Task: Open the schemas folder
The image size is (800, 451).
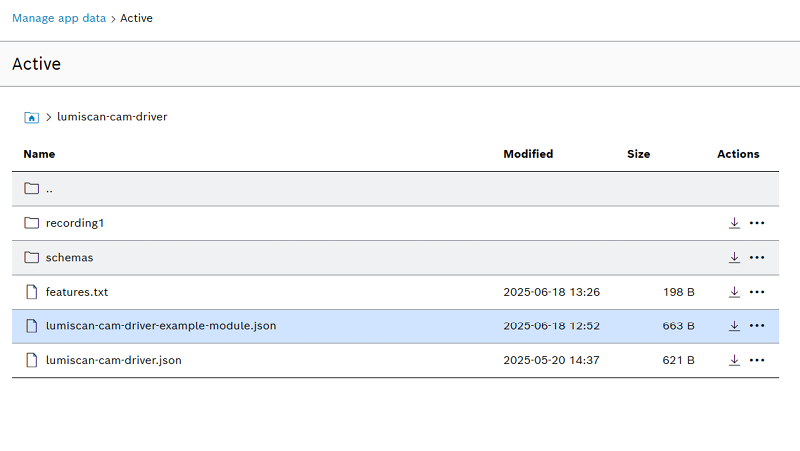Action: tap(69, 258)
